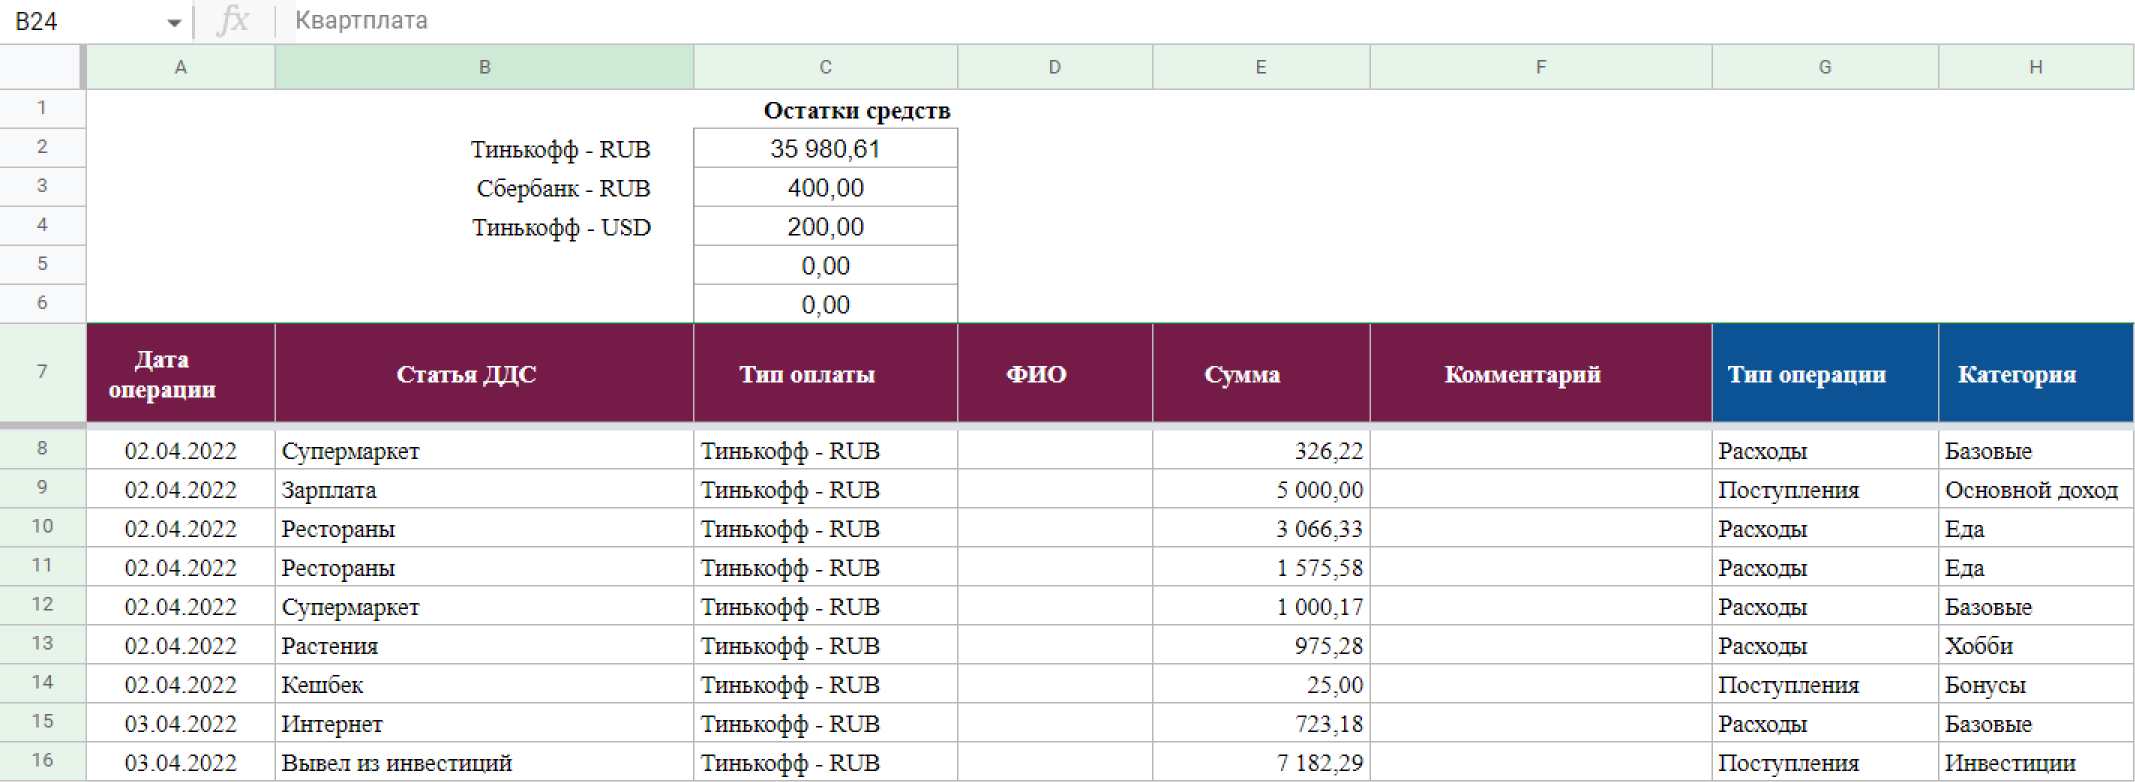Select the Основной доход category cell
The height and width of the screenshot is (782, 2135).
coord(2035,489)
